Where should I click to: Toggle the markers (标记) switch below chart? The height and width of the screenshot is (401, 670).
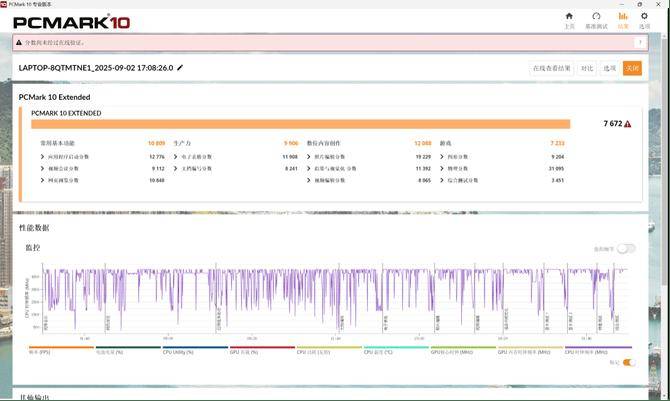pyautogui.click(x=629, y=362)
